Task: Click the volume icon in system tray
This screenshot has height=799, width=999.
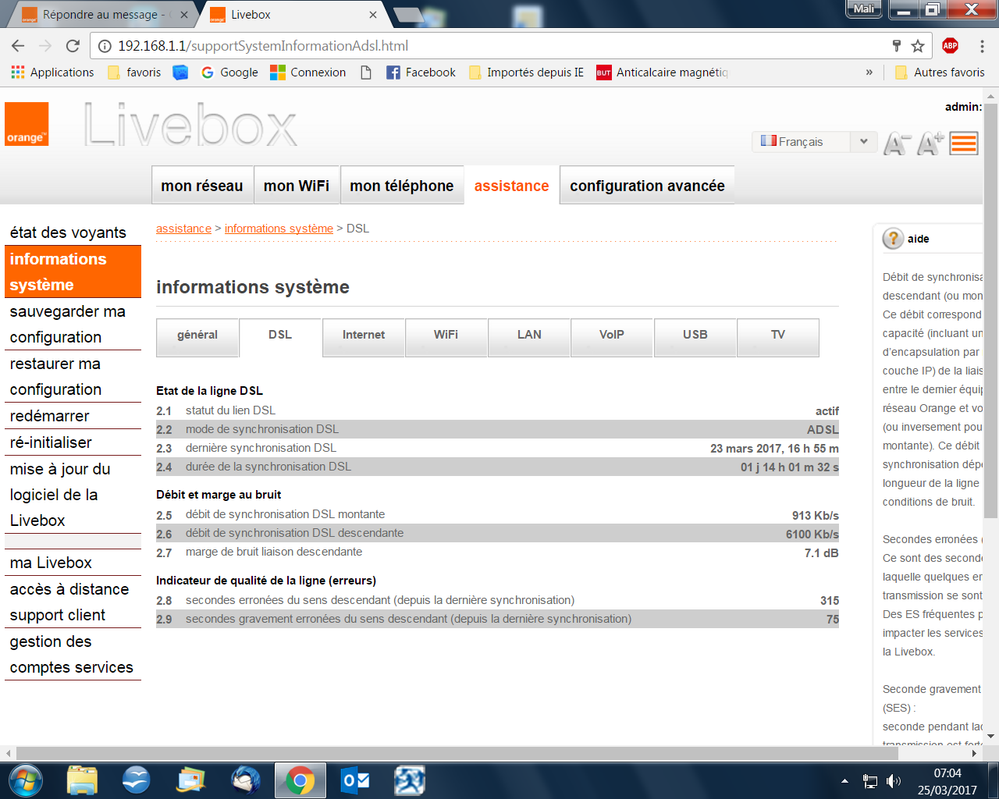Action: point(893,781)
